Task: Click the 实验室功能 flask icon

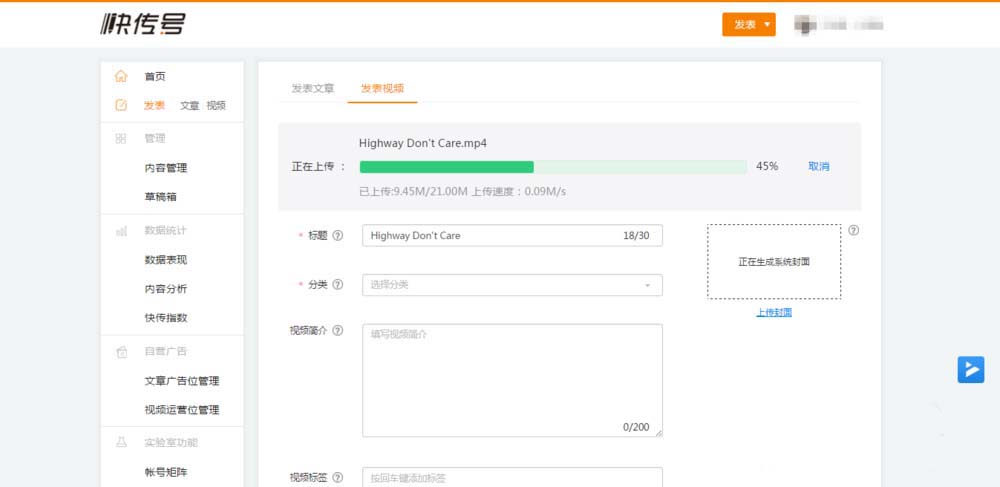Action: [x=121, y=442]
